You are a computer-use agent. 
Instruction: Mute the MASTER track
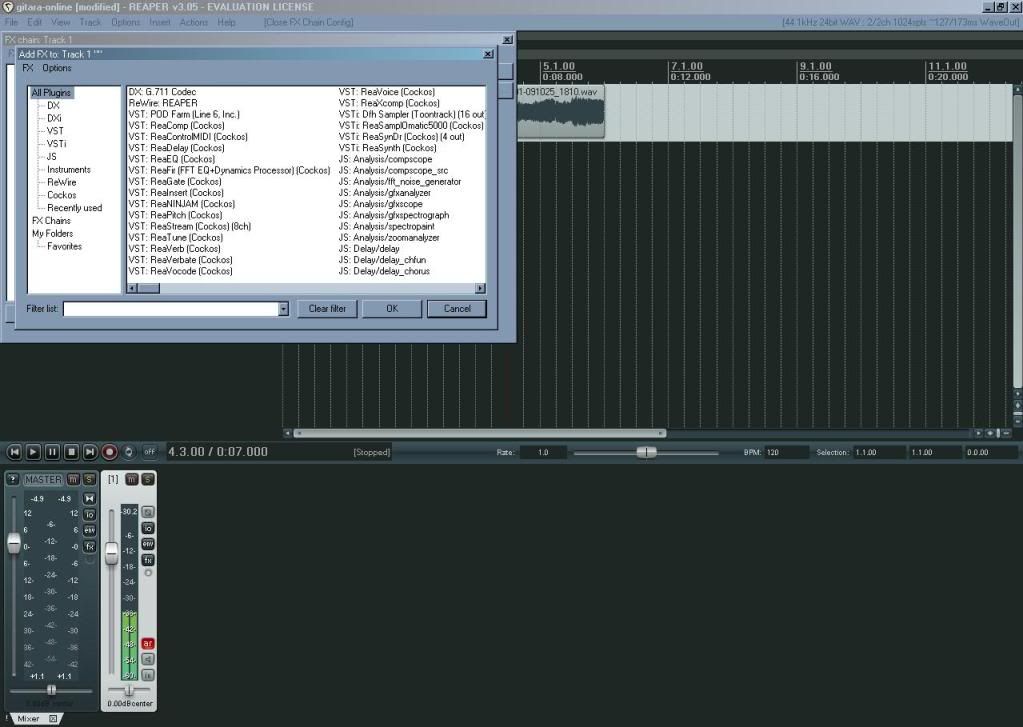pyautogui.click(x=73, y=480)
